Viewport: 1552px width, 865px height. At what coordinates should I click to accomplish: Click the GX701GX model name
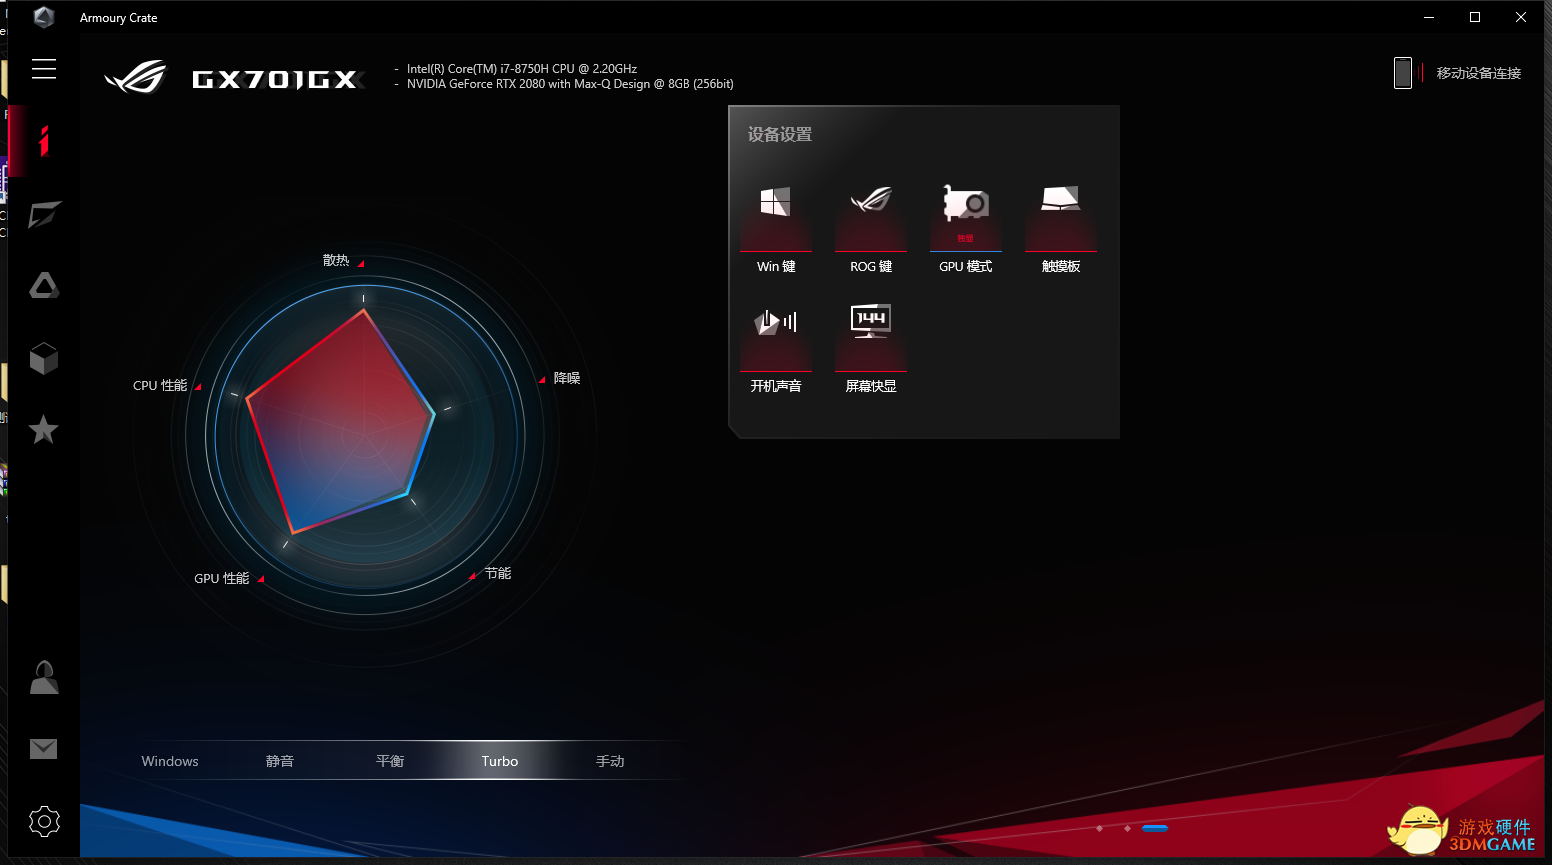275,79
